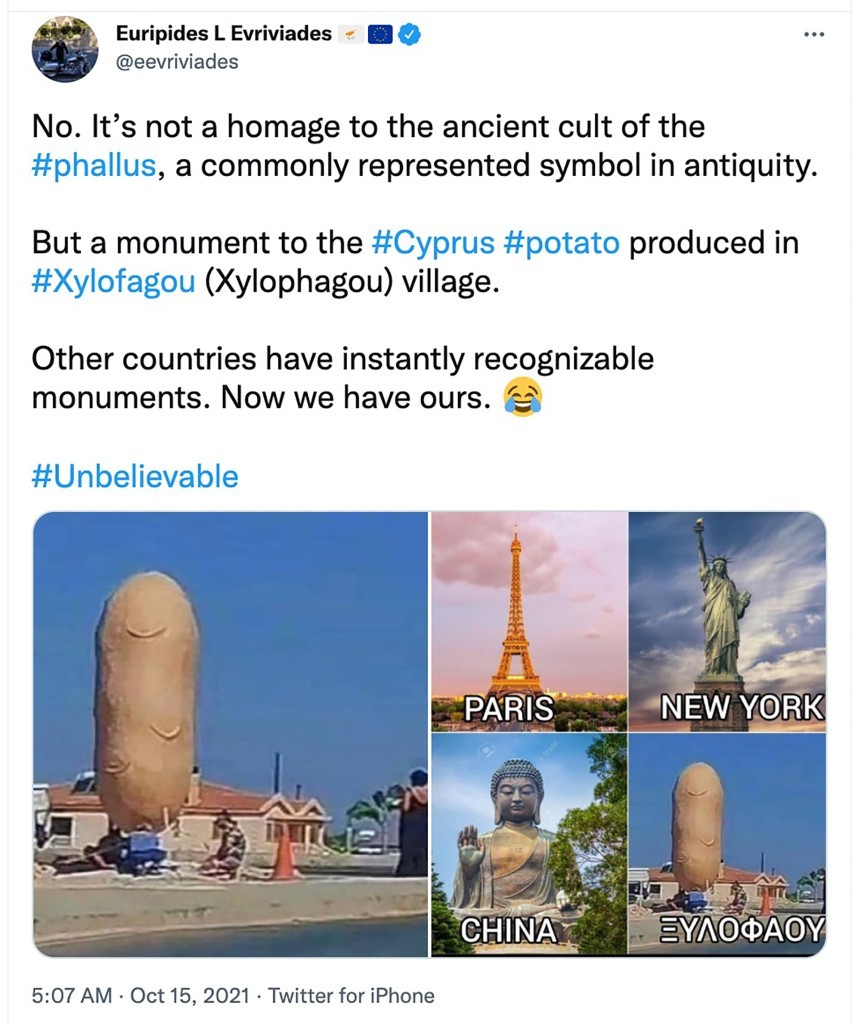Click the blue verified badge
The width and height of the screenshot is (861, 1024).
click(x=410, y=35)
